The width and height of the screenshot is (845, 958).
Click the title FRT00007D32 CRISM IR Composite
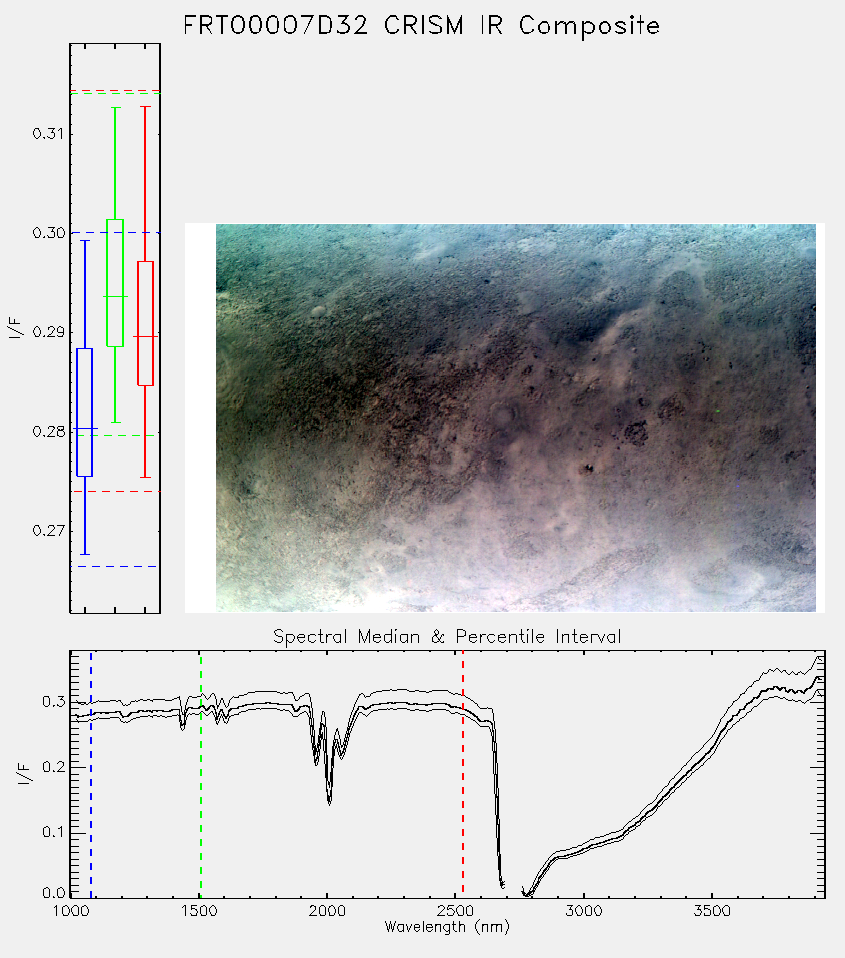point(422,26)
